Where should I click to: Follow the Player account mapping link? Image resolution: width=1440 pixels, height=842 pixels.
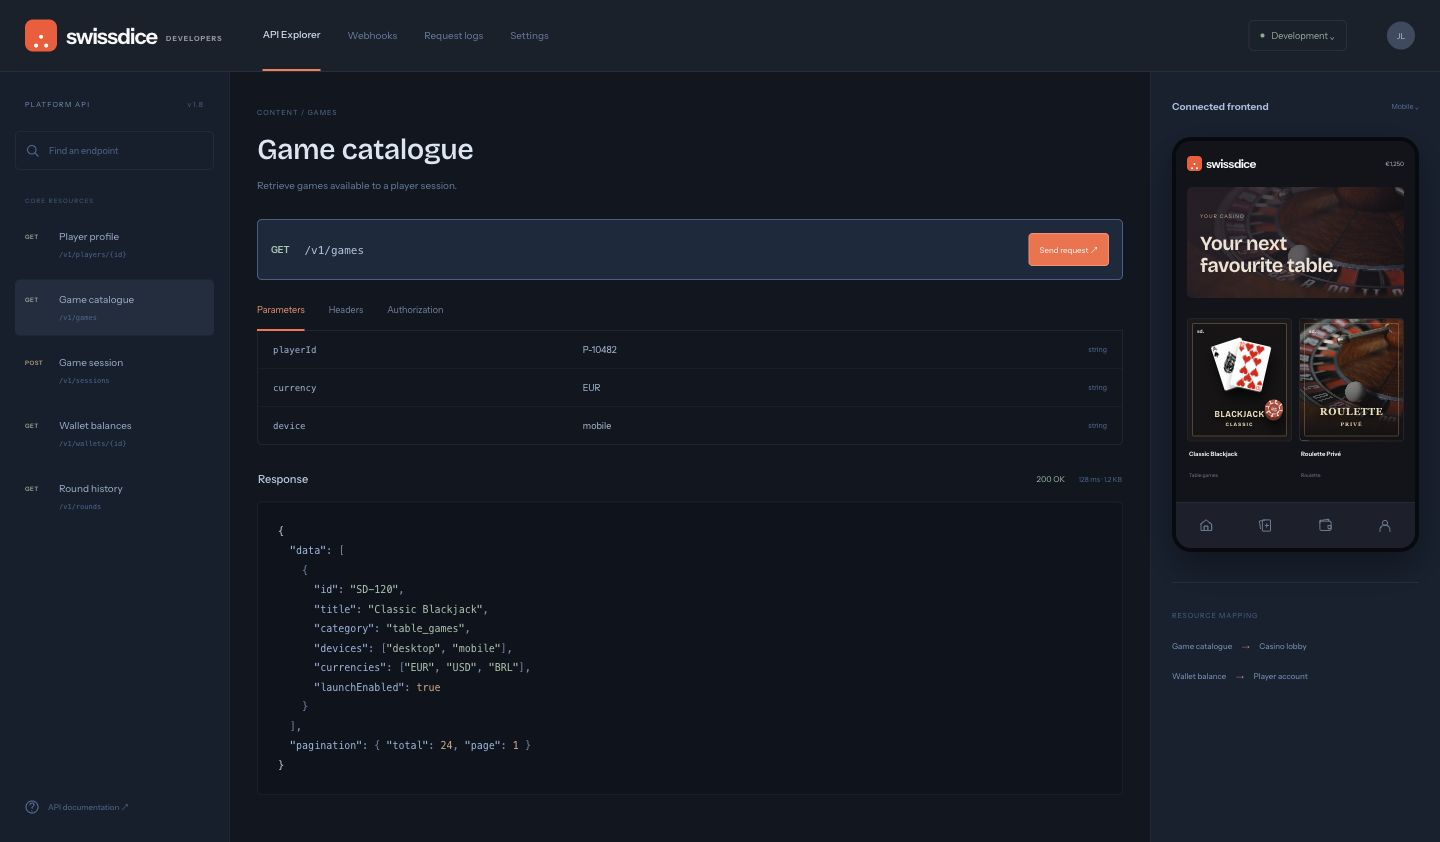(1280, 677)
